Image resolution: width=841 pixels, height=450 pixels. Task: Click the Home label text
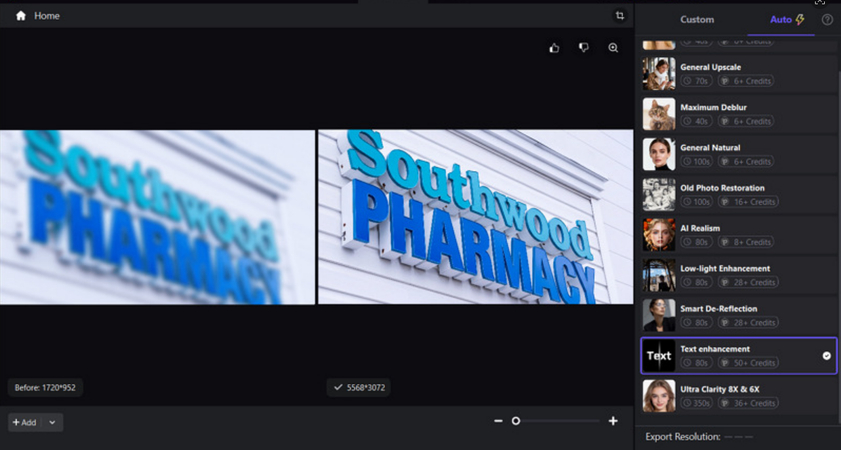(x=47, y=16)
